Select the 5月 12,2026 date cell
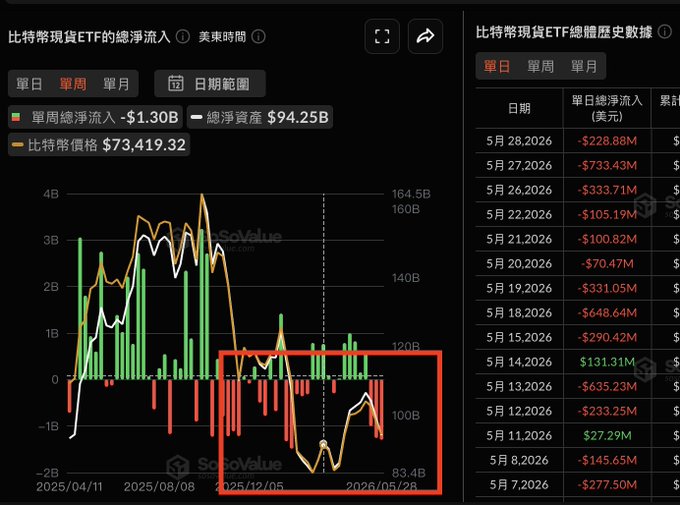680x505 pixels. click(519, 411)
